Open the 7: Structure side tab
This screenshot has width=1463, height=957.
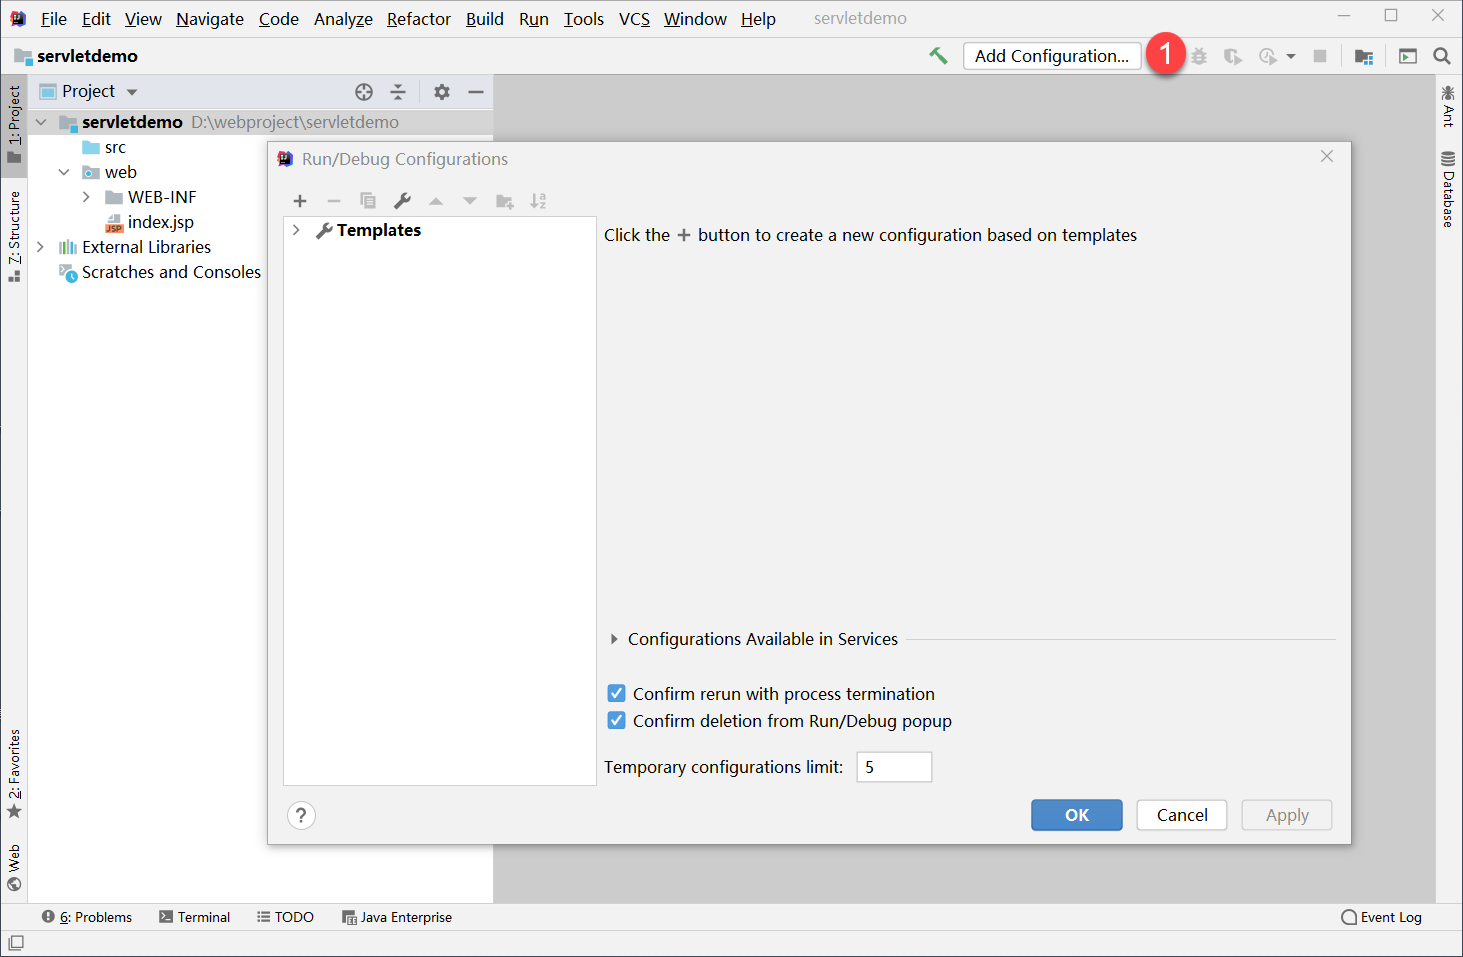14,236
